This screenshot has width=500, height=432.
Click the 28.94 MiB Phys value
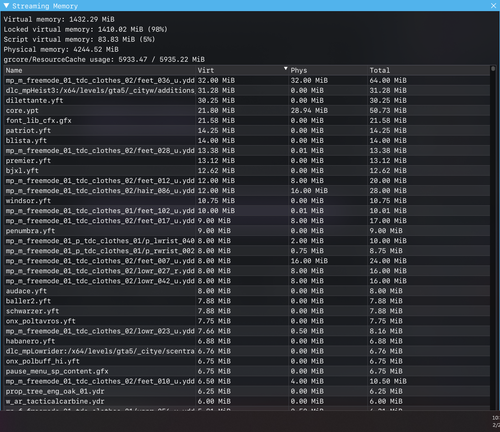[309, 110]
